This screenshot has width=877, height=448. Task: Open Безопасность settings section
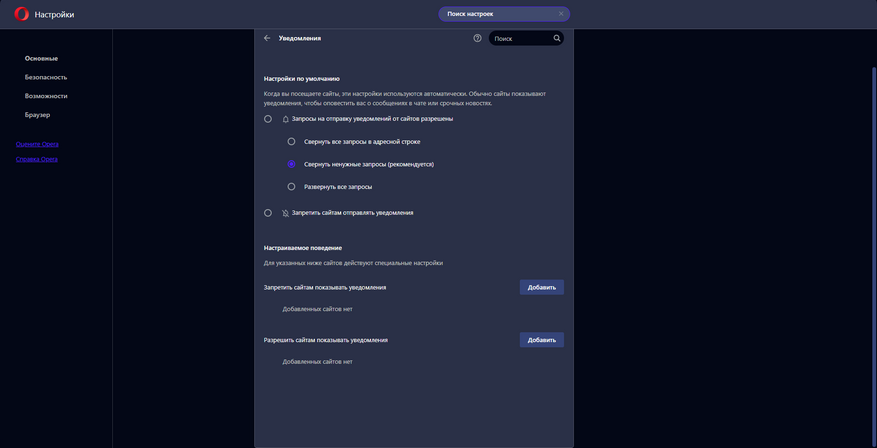[46, 77]
